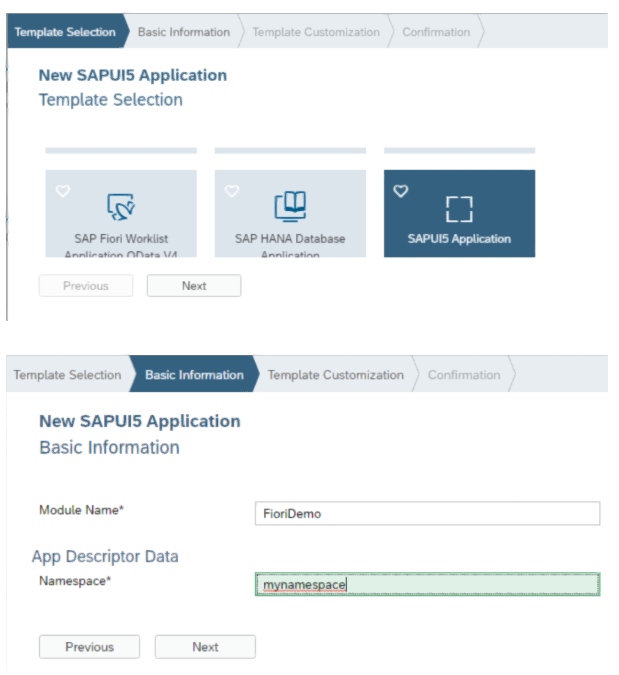Screen dimensions: 619x675
Task: Choose the SAPUI5 Application tile label
Action: tap(459, 238)
